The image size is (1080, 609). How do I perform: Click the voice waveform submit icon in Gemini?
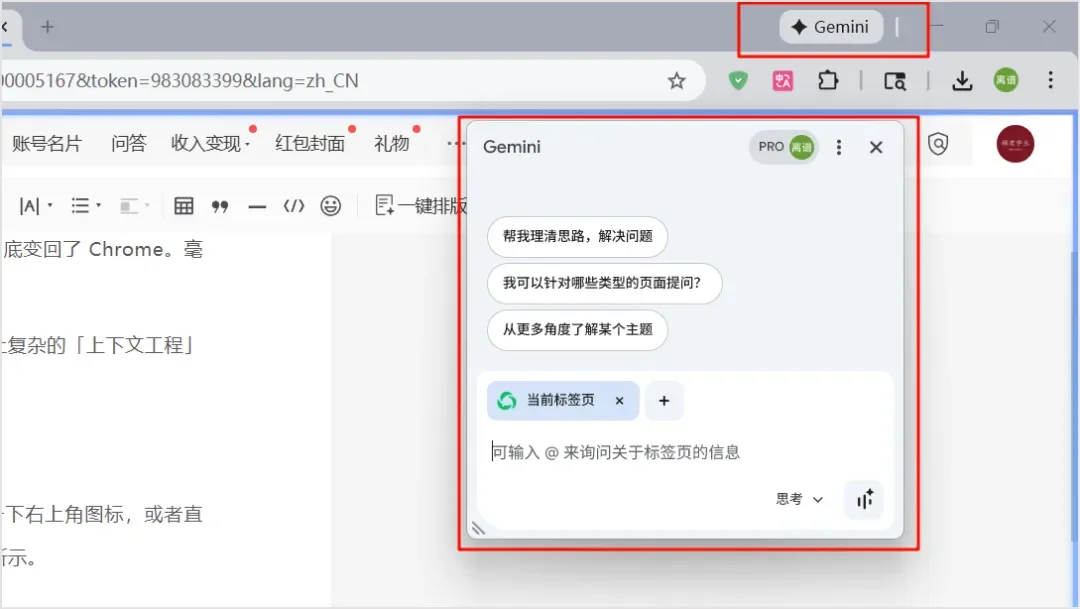(x=864, y=499)
